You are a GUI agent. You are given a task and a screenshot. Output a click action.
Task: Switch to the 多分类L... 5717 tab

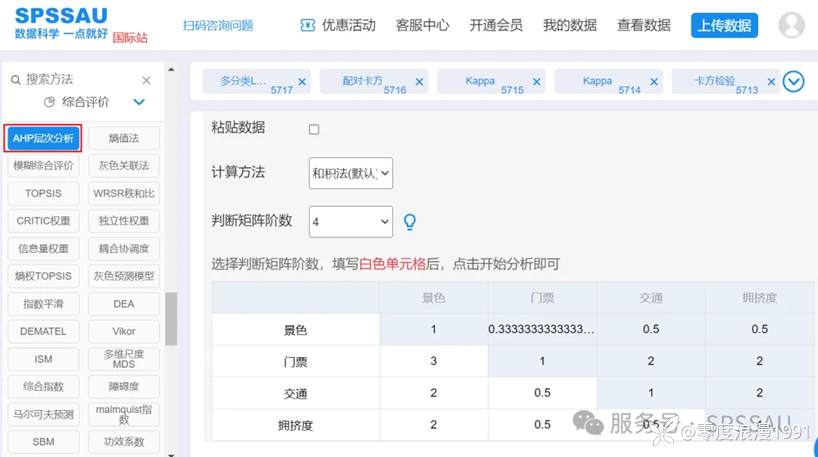click(250, 82)
